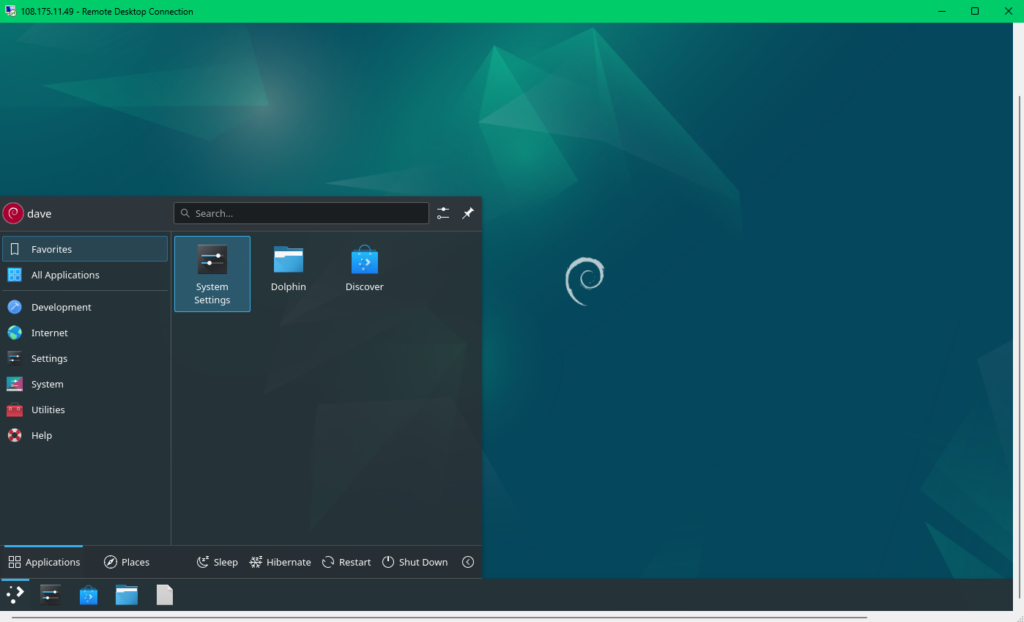Open the Settings category
Viewport: 1024px width, 622px height.
pos(85,358)
